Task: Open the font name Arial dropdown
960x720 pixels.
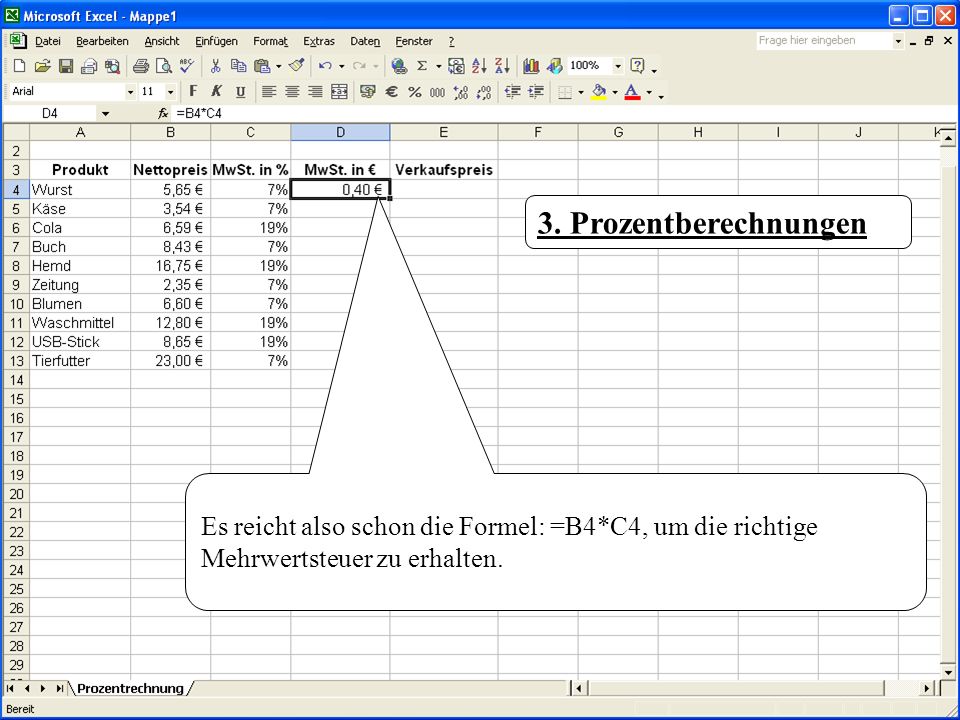Action: [130, 92]
